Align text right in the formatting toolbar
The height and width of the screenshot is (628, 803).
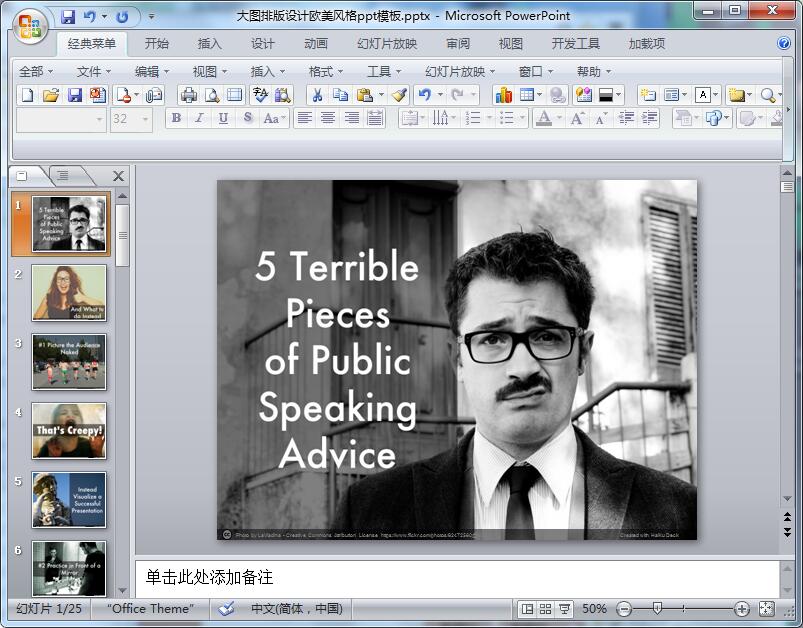point(352,118)
